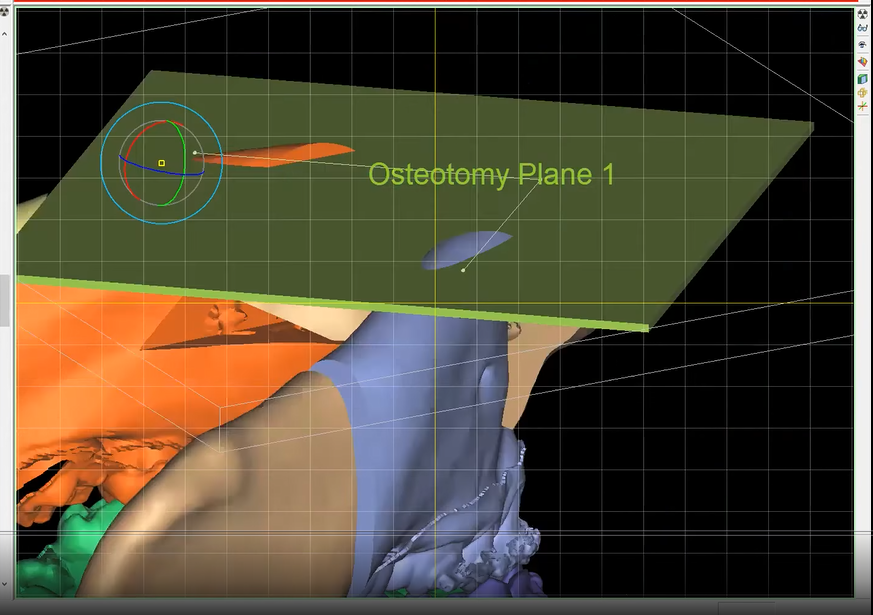The image size is (873, 615).
Task: Click the green rotation arc of the gizmo
Action: pyautogui.click(x=184, y=156)
